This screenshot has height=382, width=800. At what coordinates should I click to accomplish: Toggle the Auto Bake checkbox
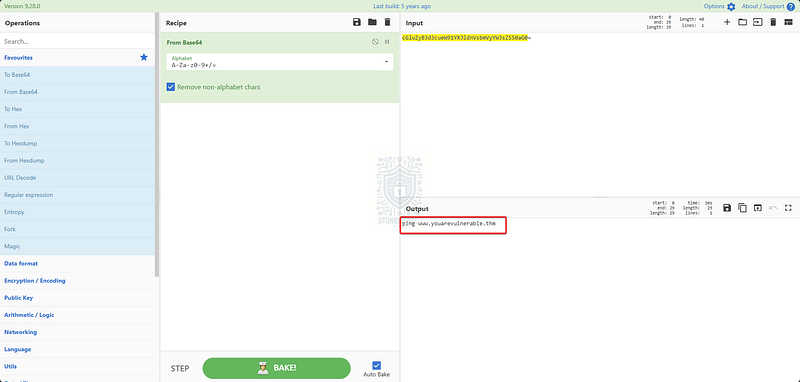[377, 365]
